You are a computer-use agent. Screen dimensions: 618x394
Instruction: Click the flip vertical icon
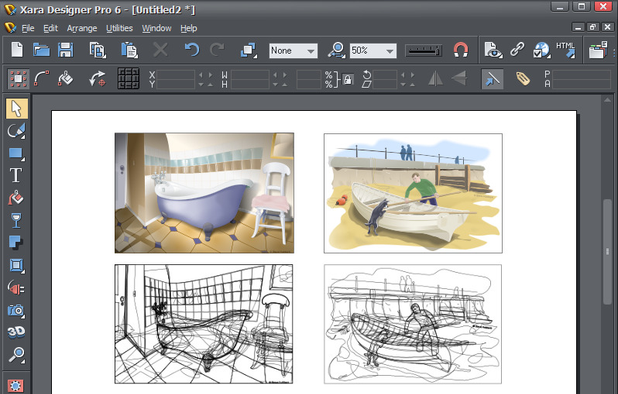point(459,78)
